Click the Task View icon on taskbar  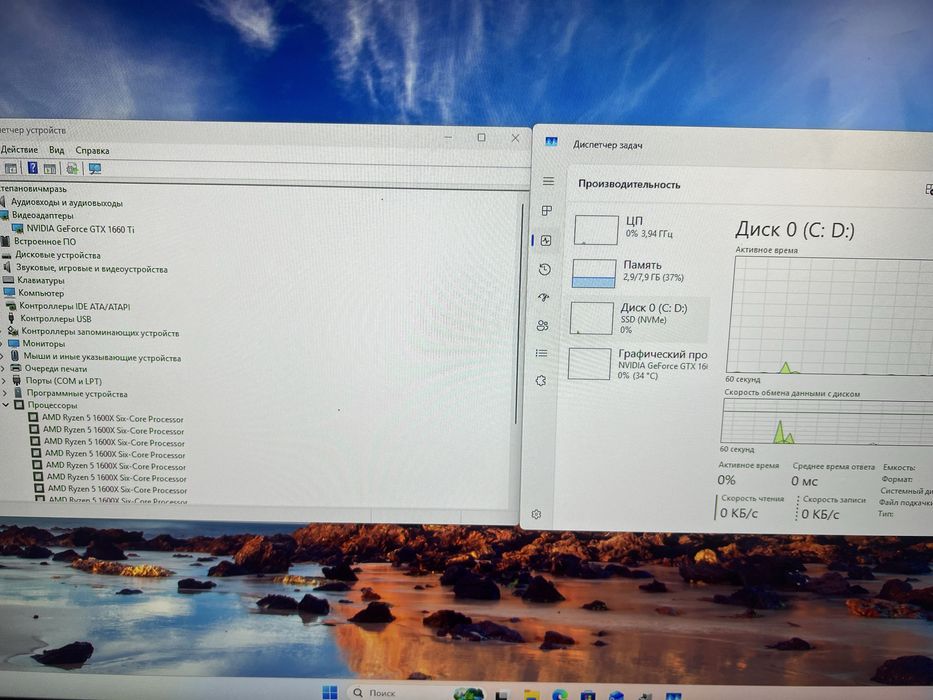(x=503, y=695)
